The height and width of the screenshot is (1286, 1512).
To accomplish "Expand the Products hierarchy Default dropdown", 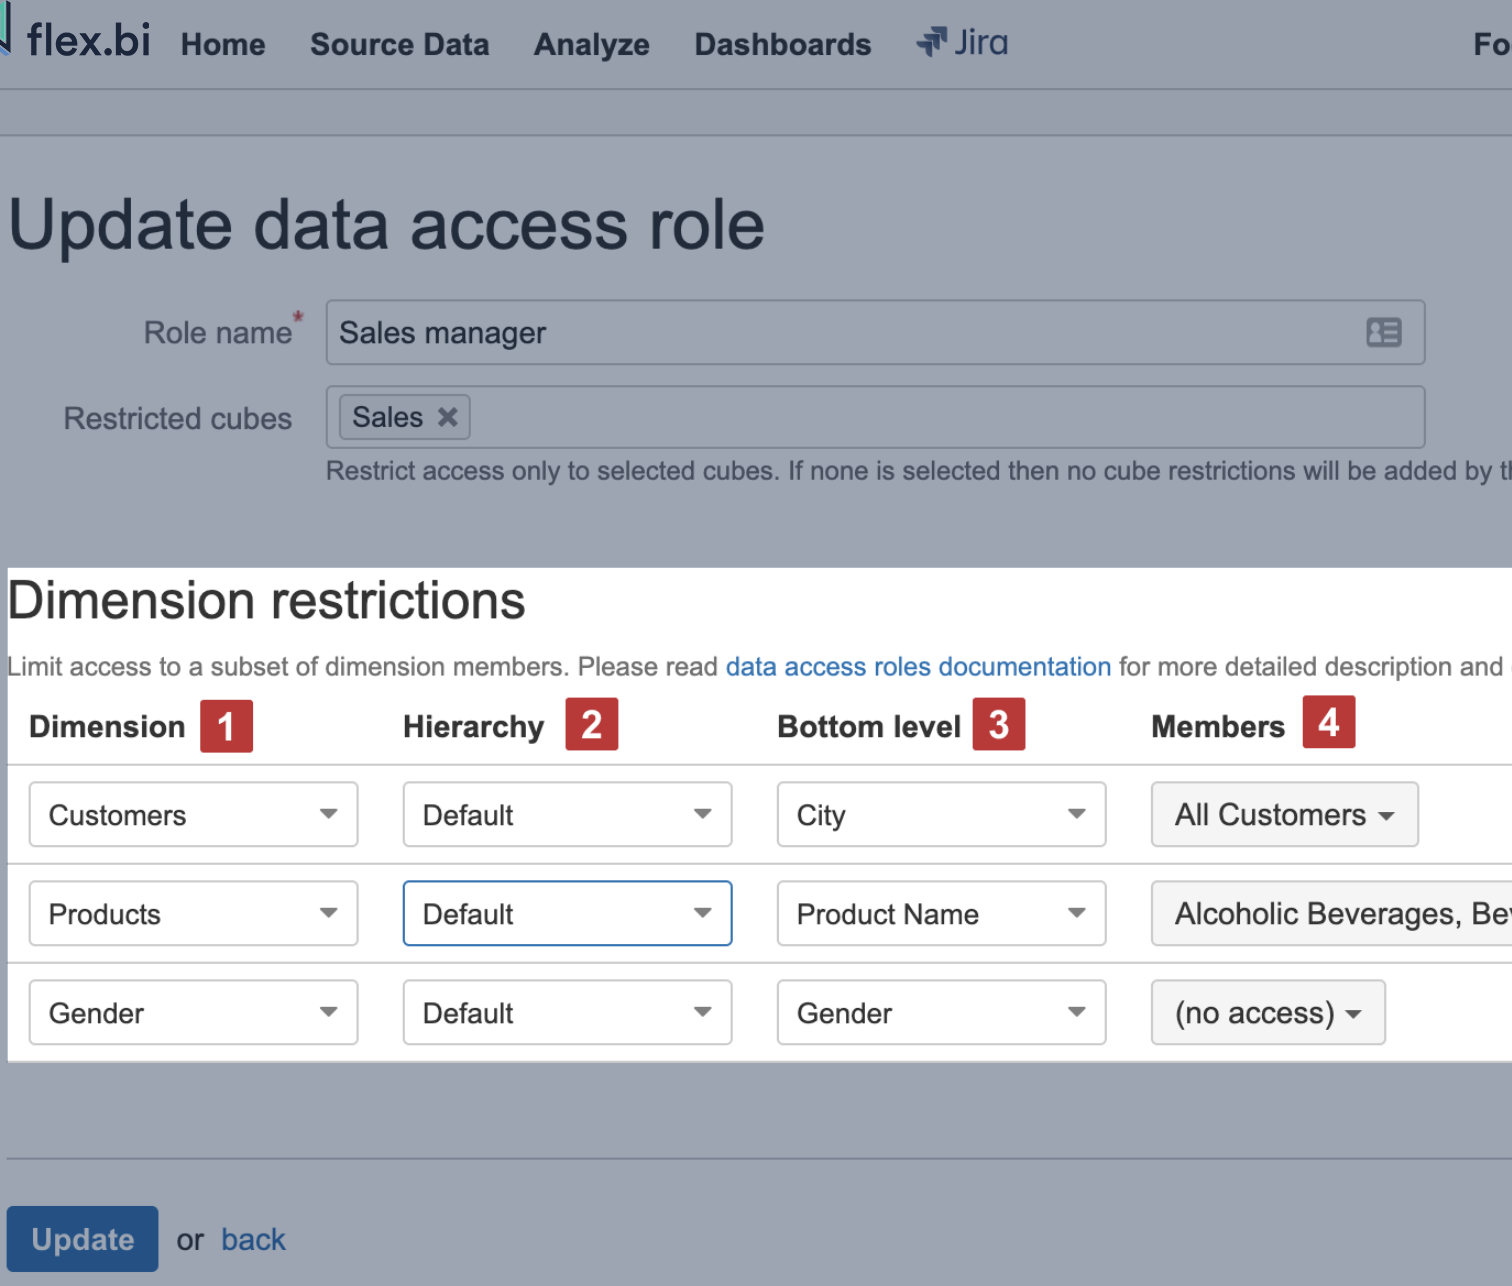I will (x=567, y=914).
